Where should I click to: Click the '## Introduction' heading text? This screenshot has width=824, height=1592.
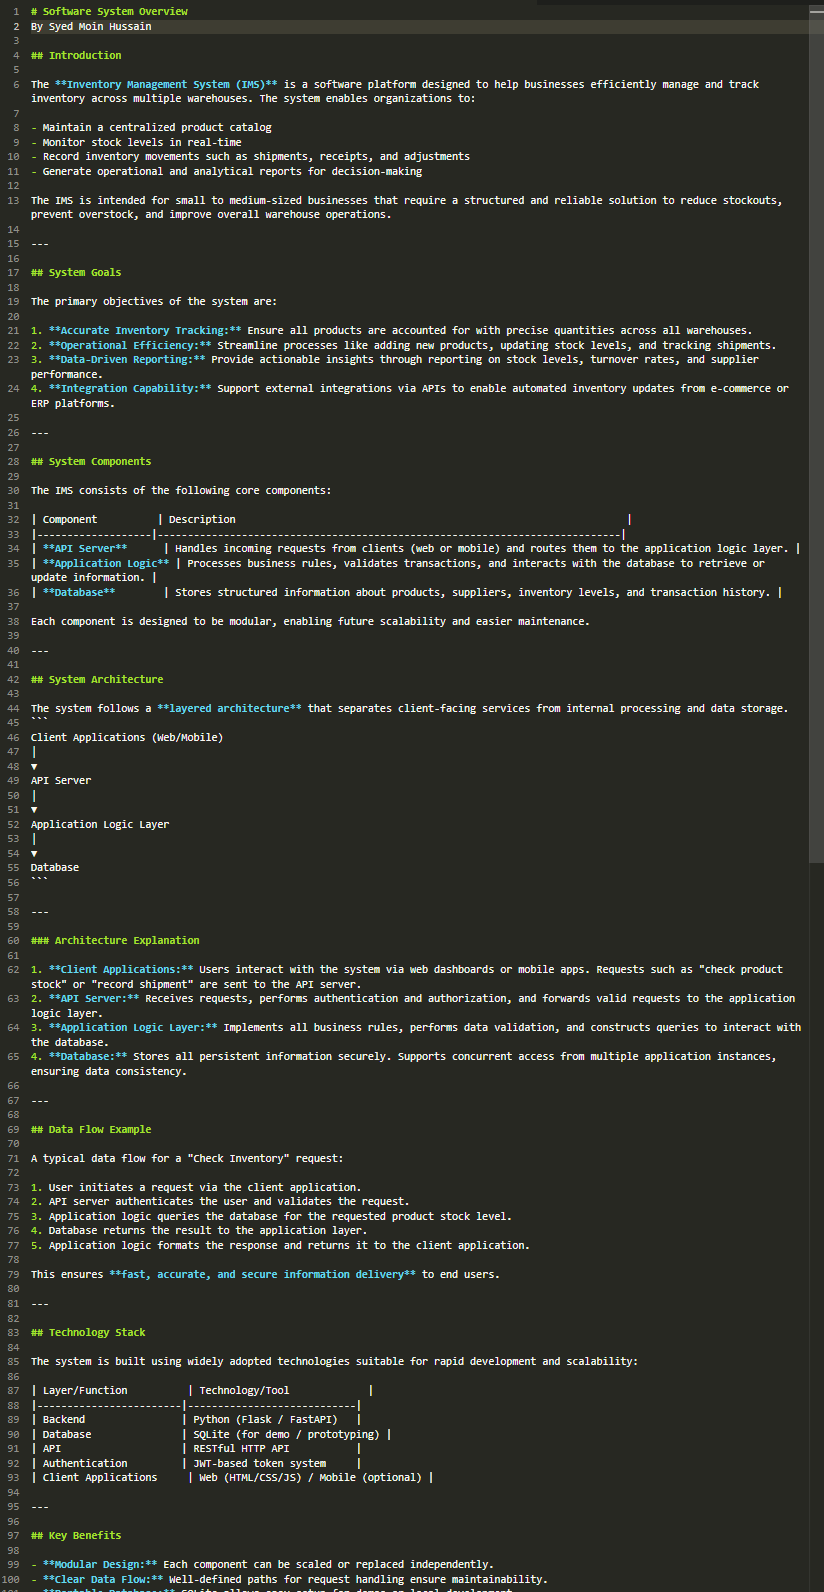coord(76,55)
